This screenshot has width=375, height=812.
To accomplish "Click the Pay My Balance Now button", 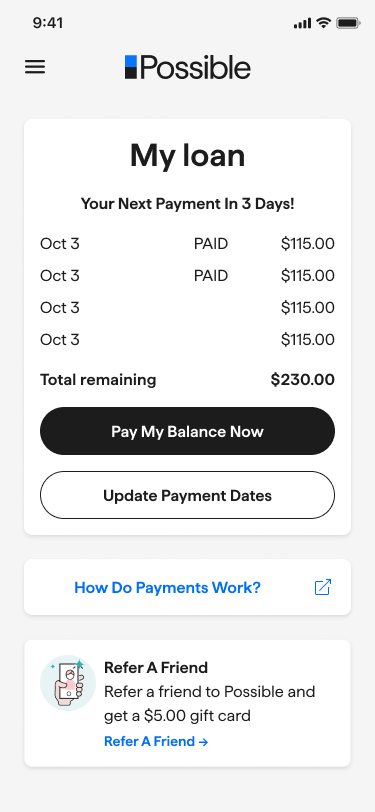I will click(188, 431).
